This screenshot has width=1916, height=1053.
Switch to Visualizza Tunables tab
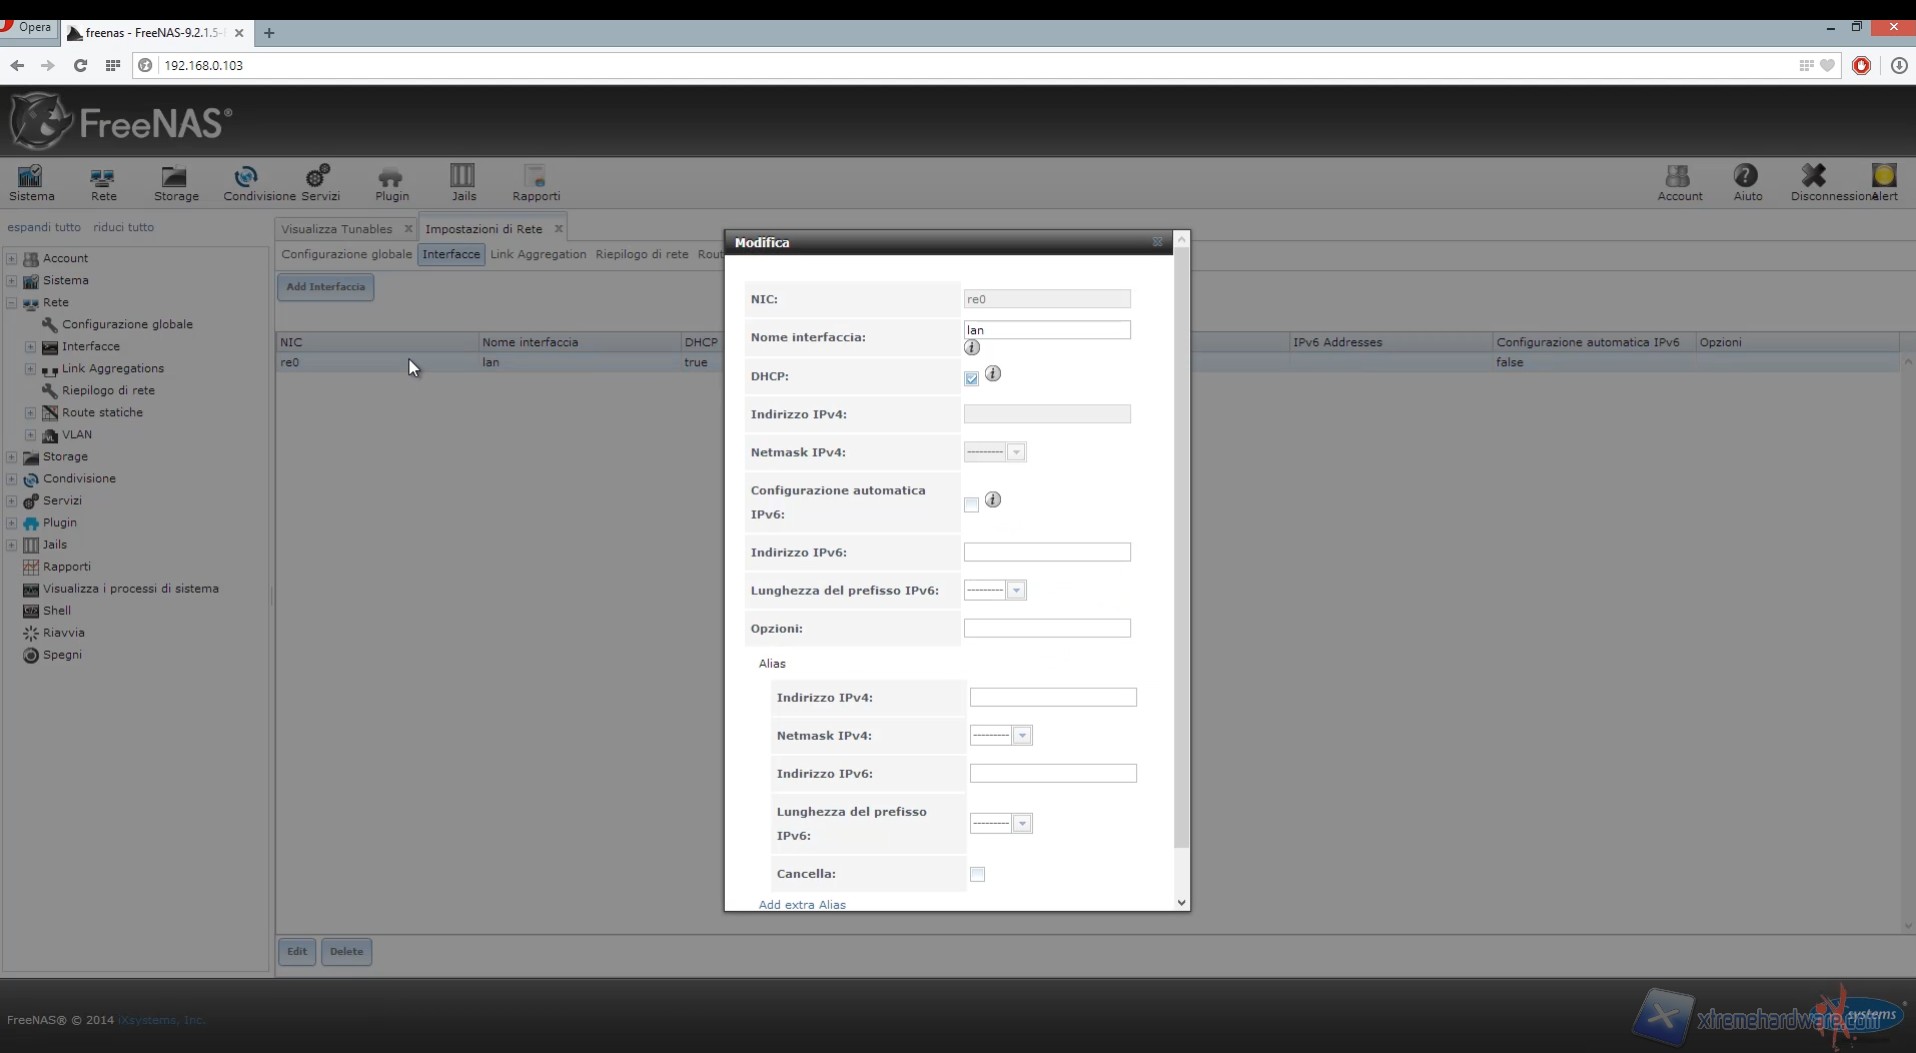(336, 229)
